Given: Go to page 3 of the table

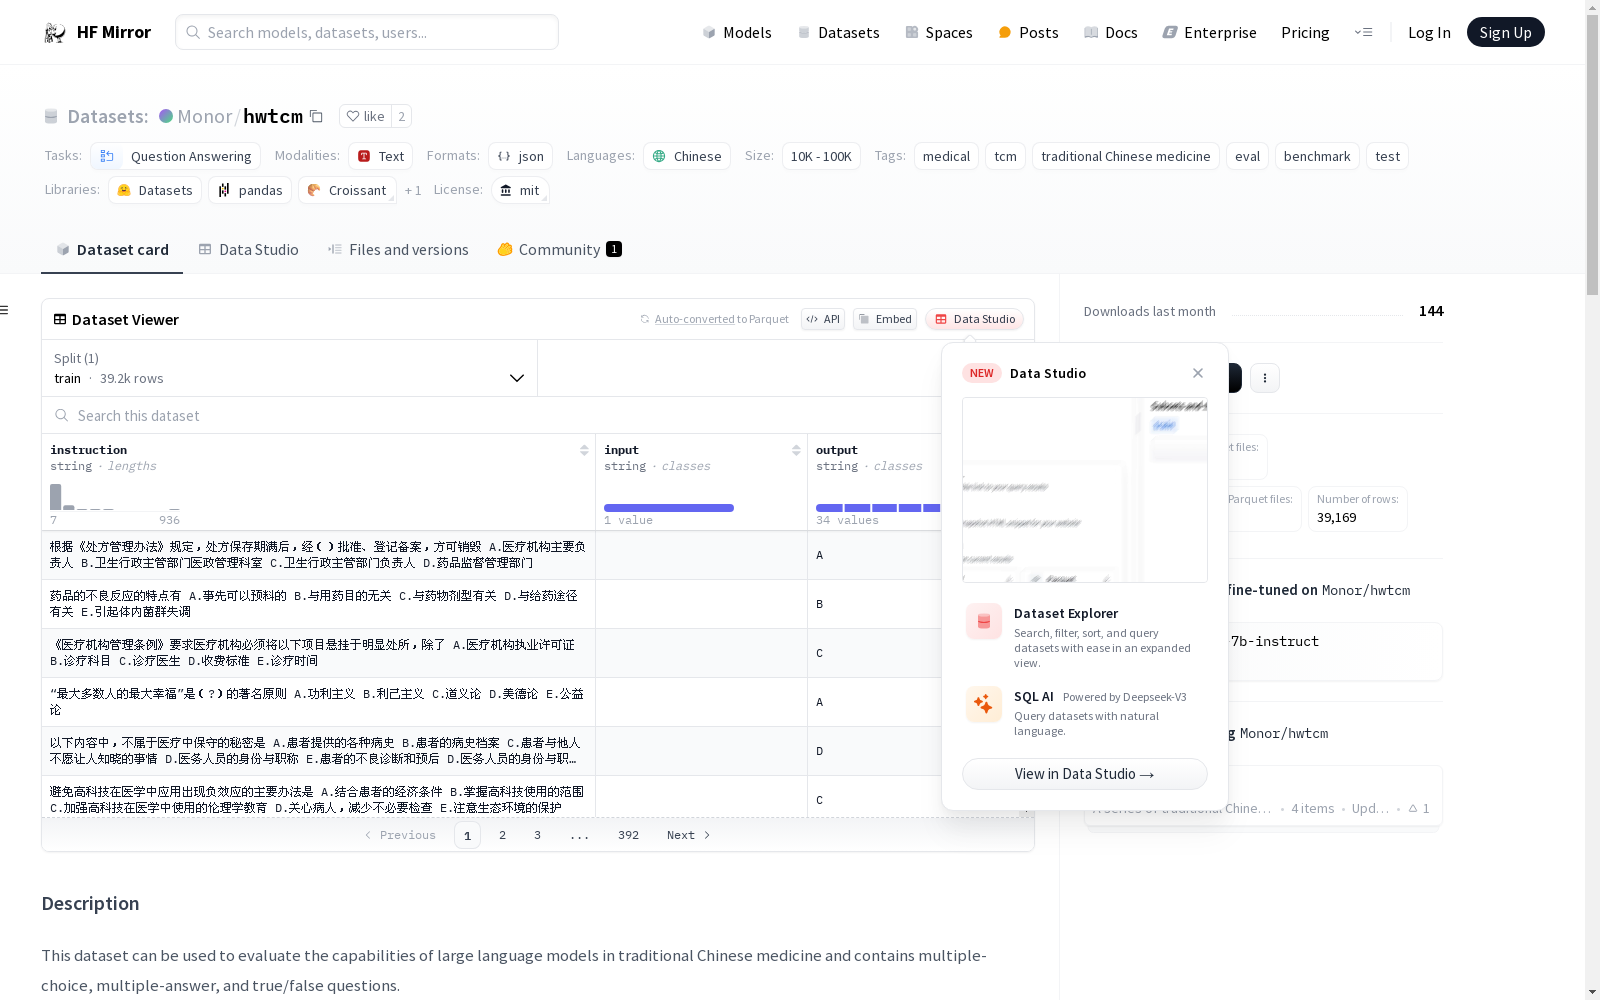Looking at the screenshot, I should (537, 835).
